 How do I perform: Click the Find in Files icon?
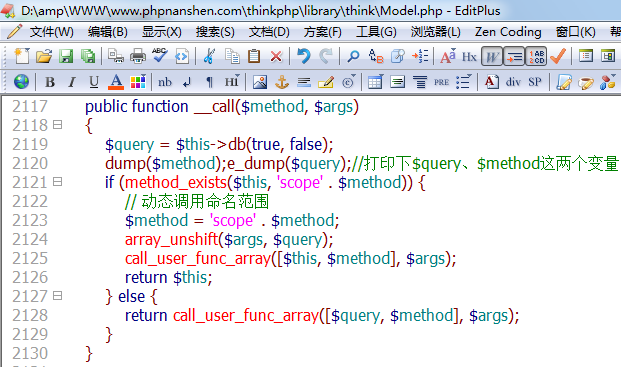coord(398,56)
